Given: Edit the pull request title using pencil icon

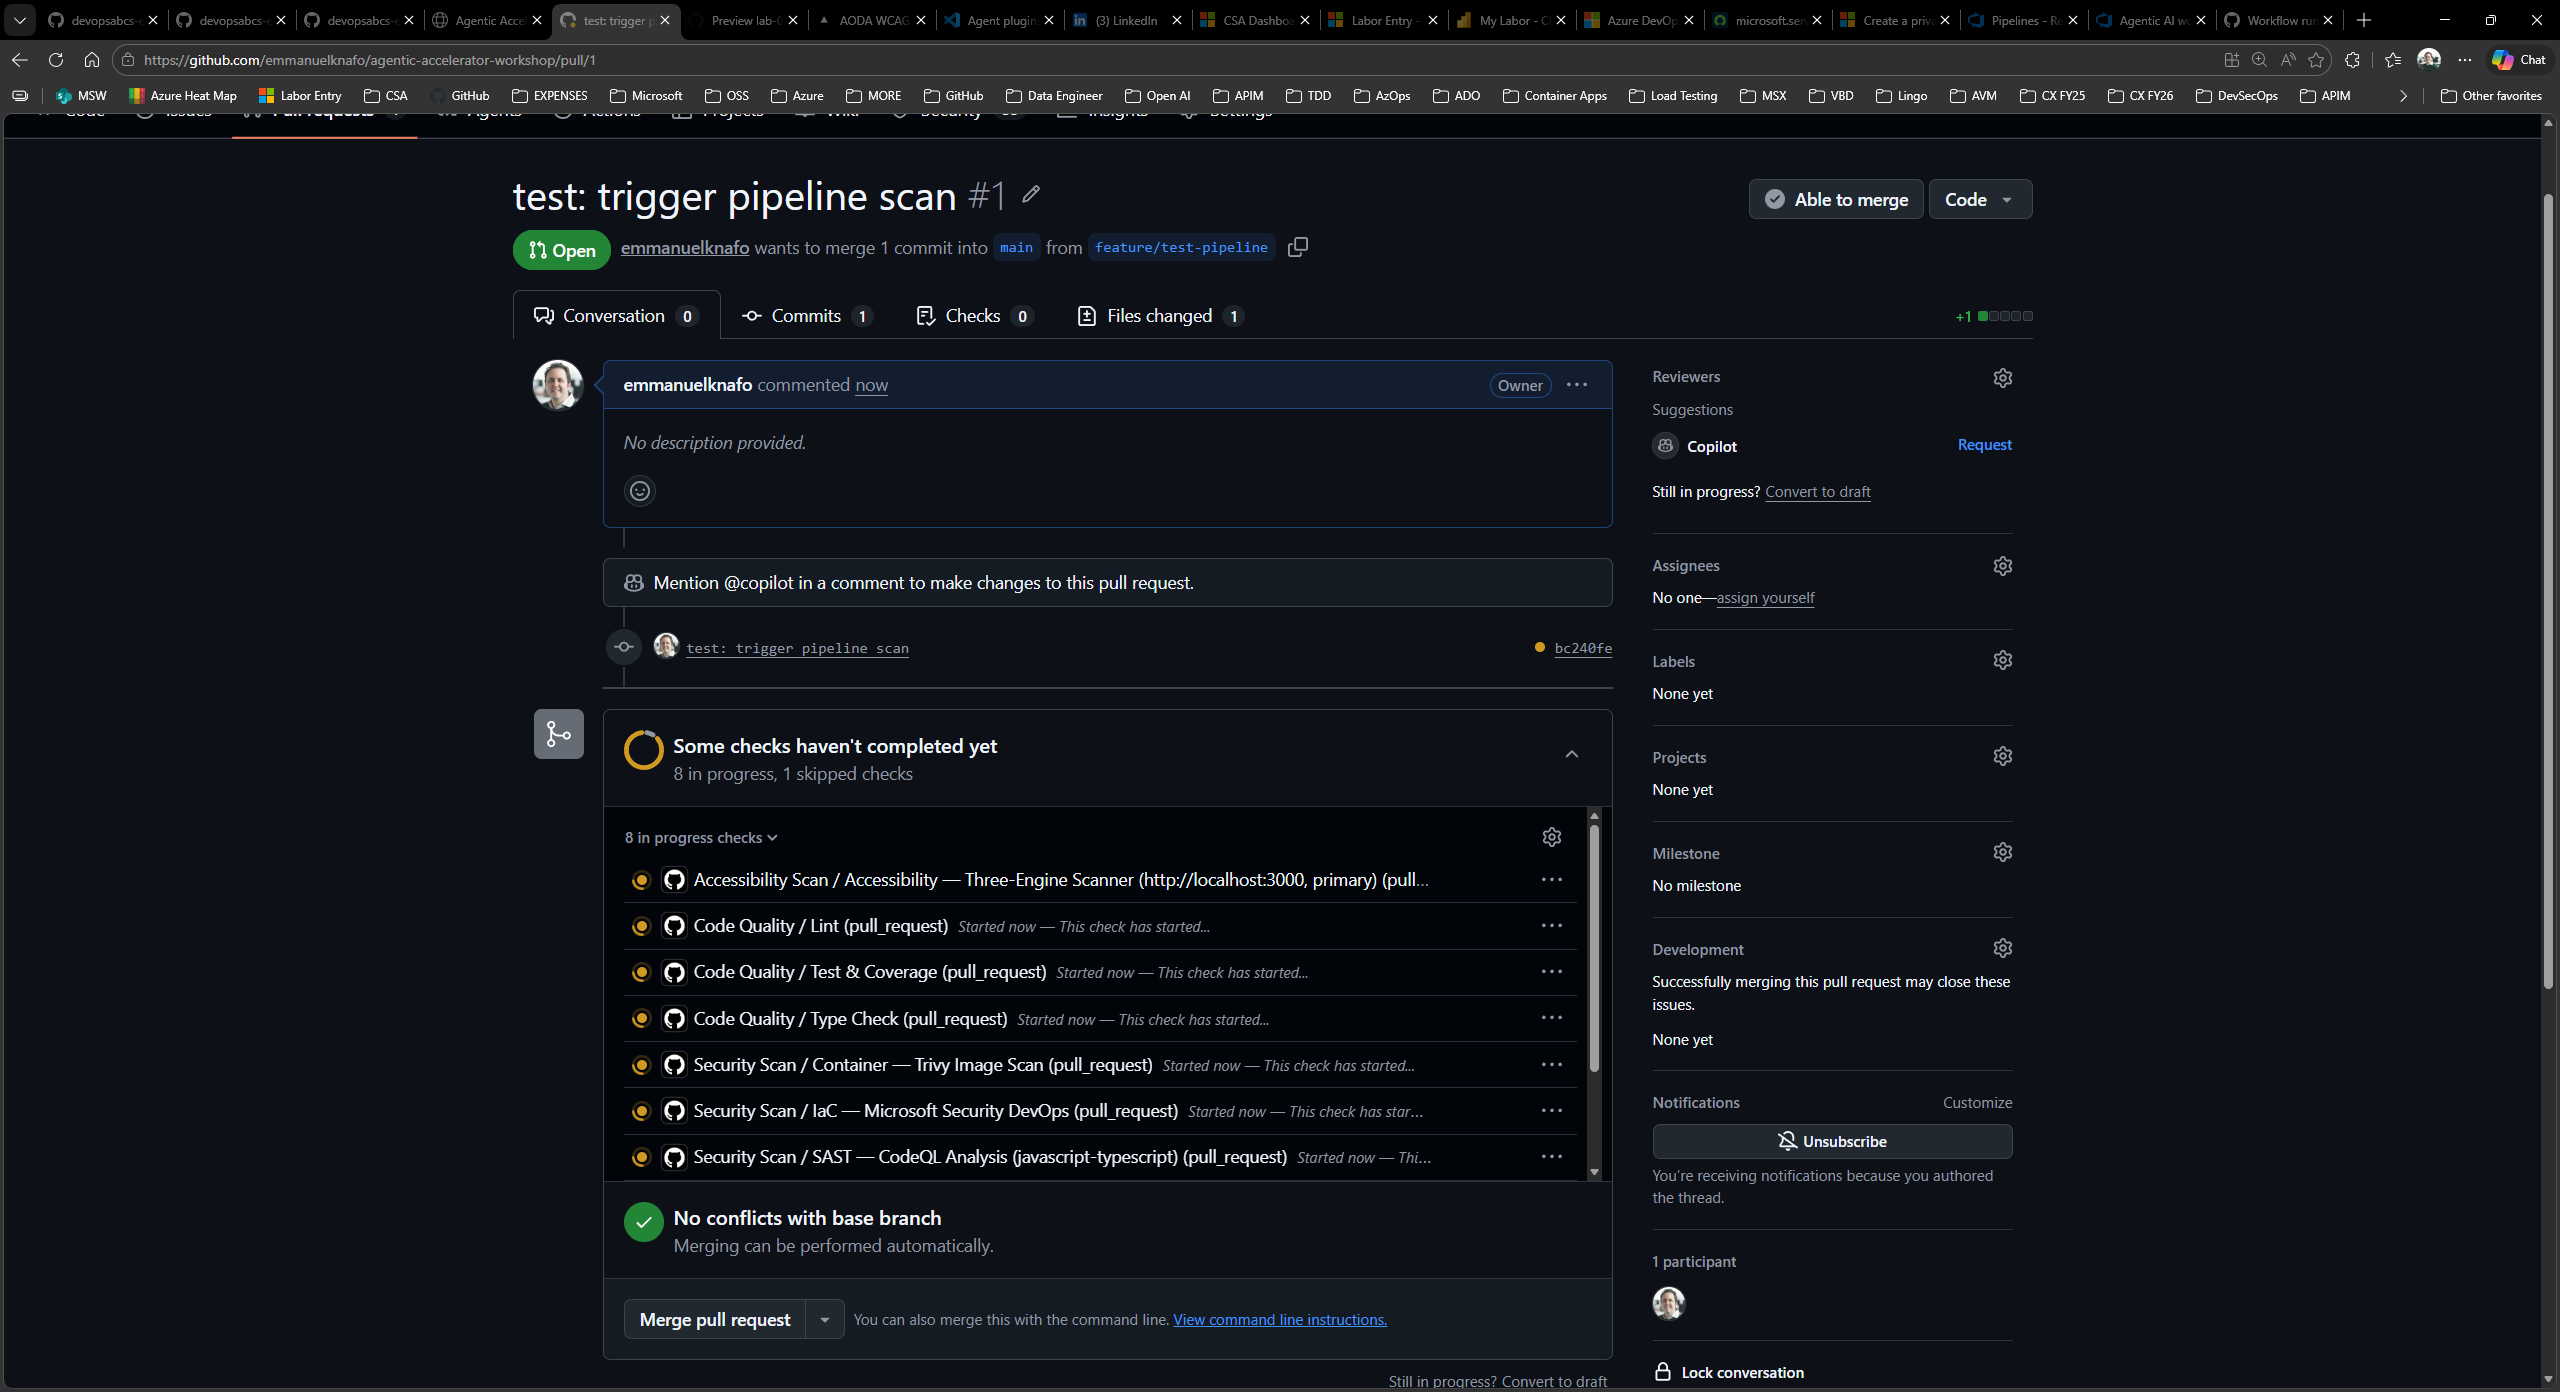Looking at the screenshot, I should (1030, 194).
